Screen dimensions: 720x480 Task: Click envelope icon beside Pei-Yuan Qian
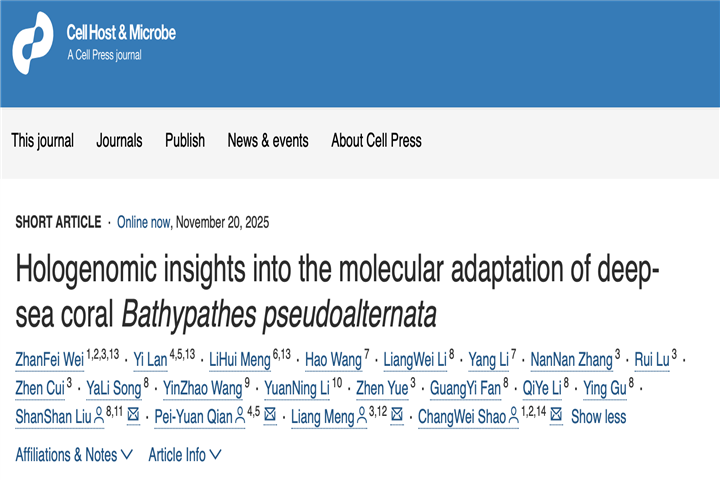point(269,416)
